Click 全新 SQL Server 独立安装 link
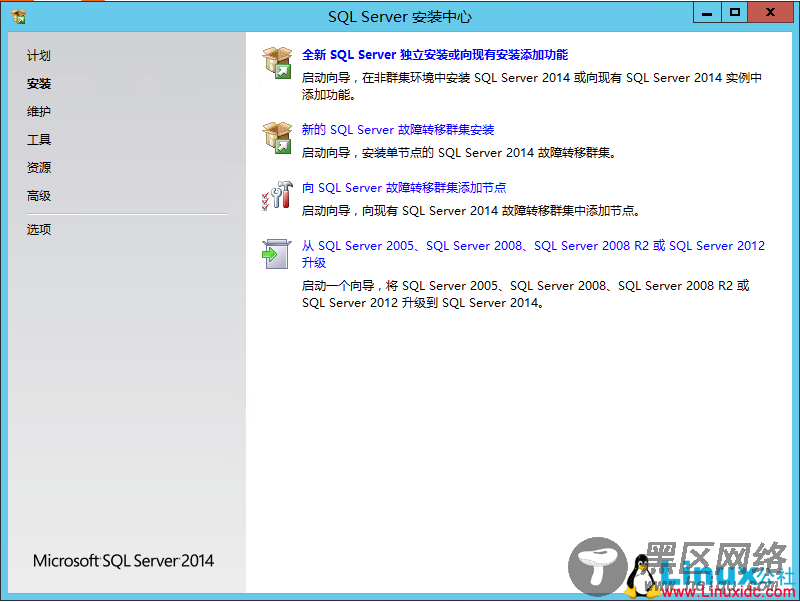 [435, 55]
